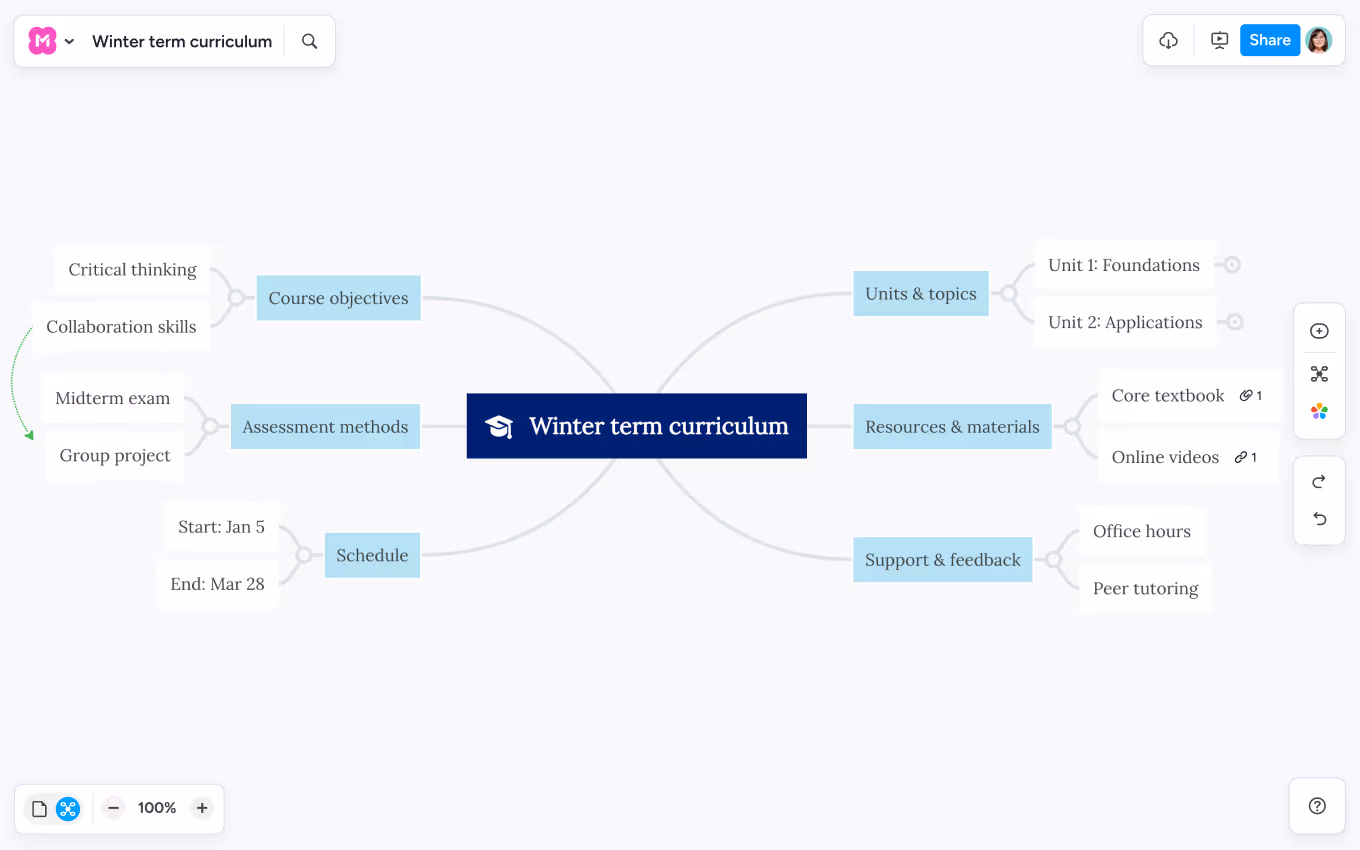The image size is (1360, 850).
Task: Open the help question mark icon
Action: click(1317, 806)
